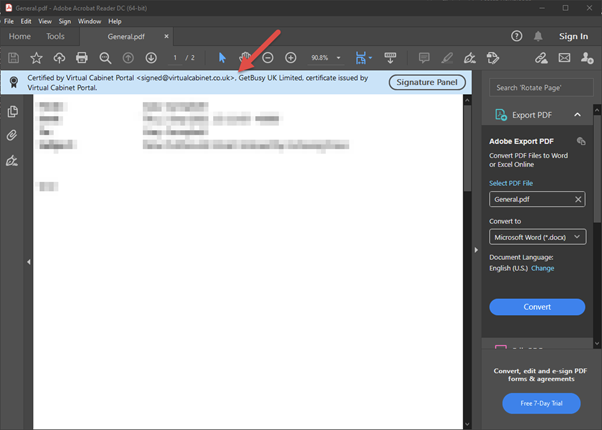
Task: Select the Hand pan tool
Action: pyautogui.click(x=245, y=58)
